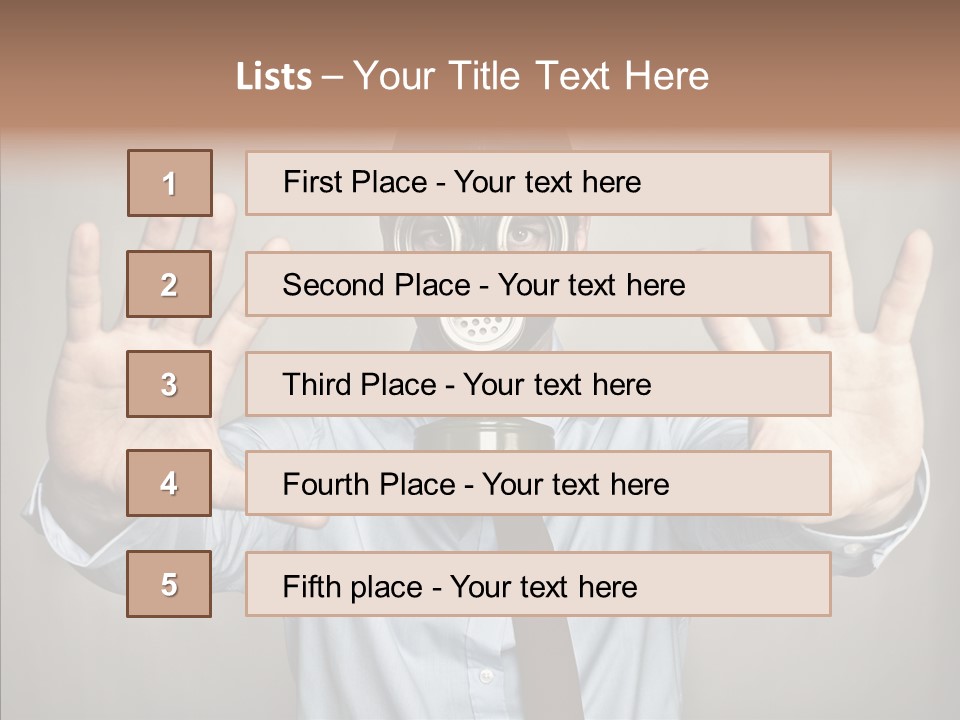
Task: Click the number 3 box
Action: click(x=169, y=384)
